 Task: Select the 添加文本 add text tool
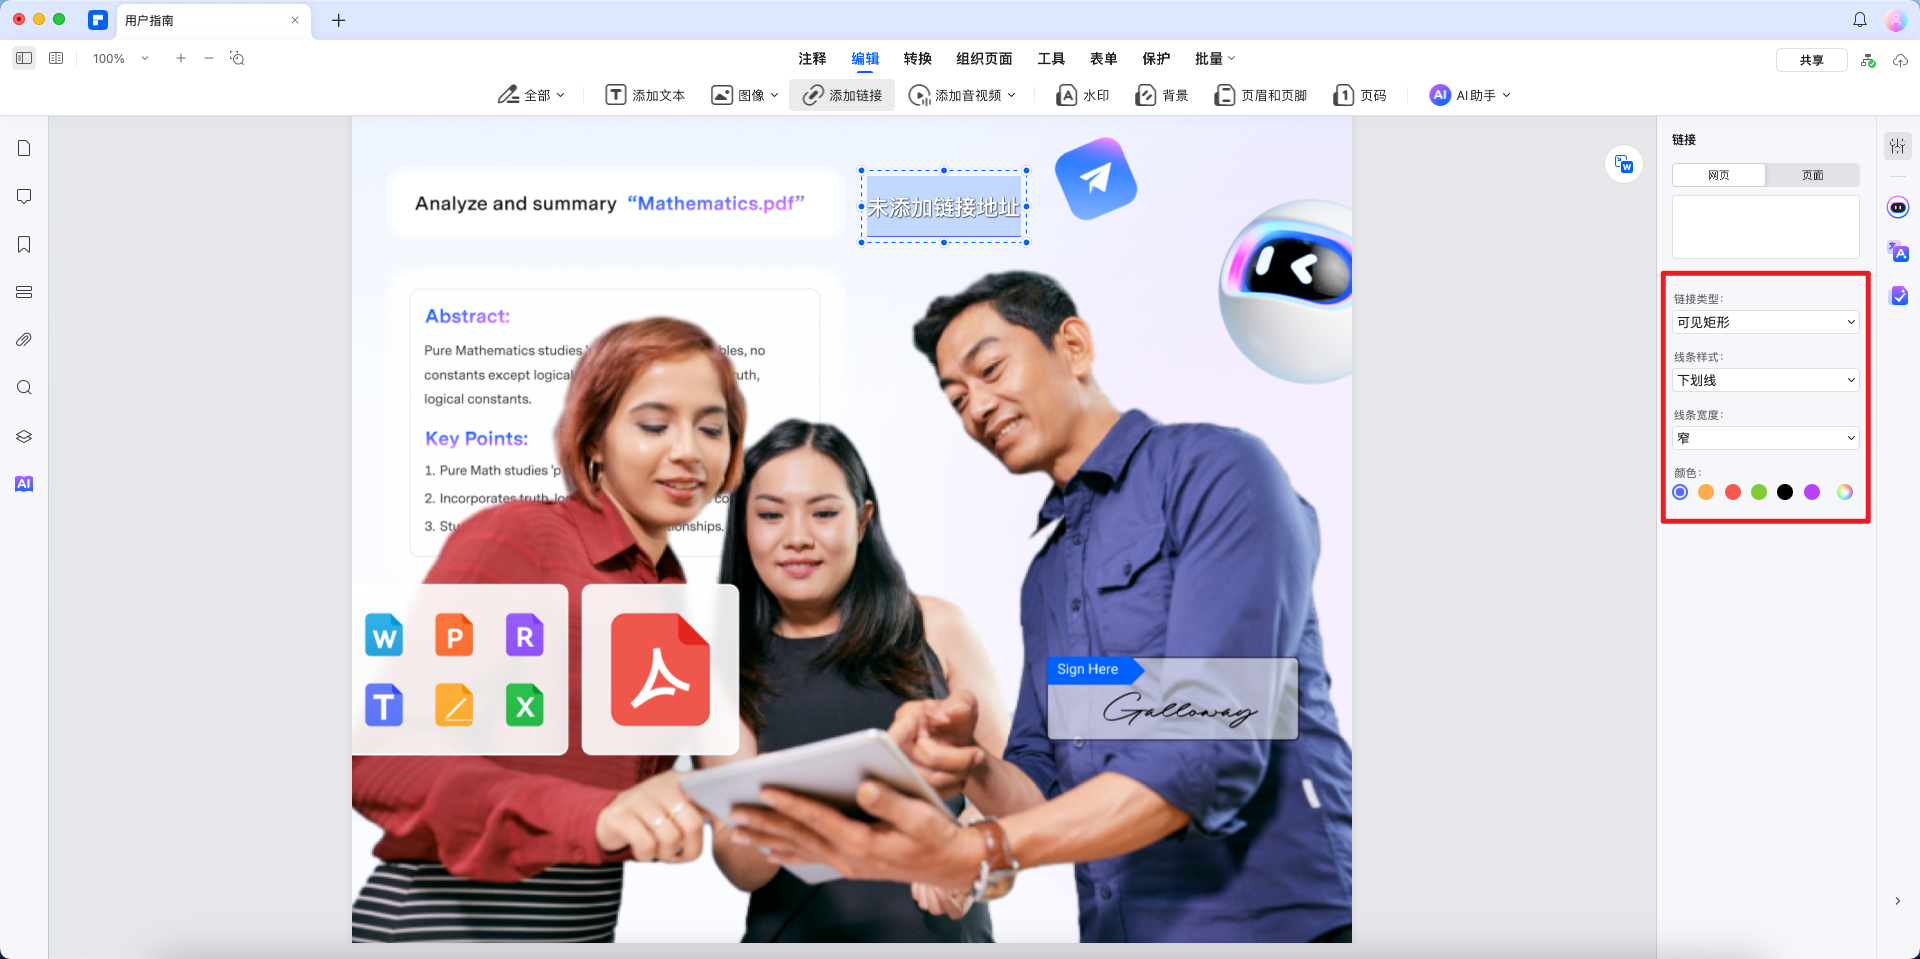645,95
